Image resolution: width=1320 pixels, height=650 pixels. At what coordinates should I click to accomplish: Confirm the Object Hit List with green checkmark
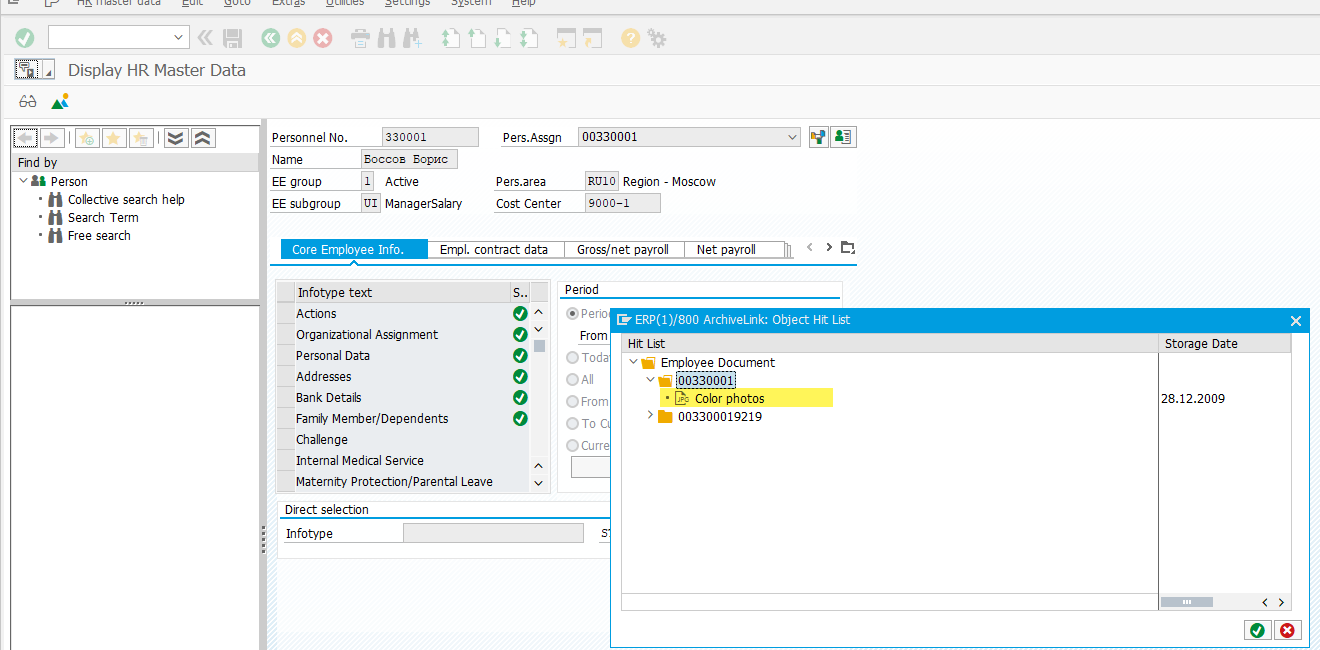click(x=1258, y=630)
